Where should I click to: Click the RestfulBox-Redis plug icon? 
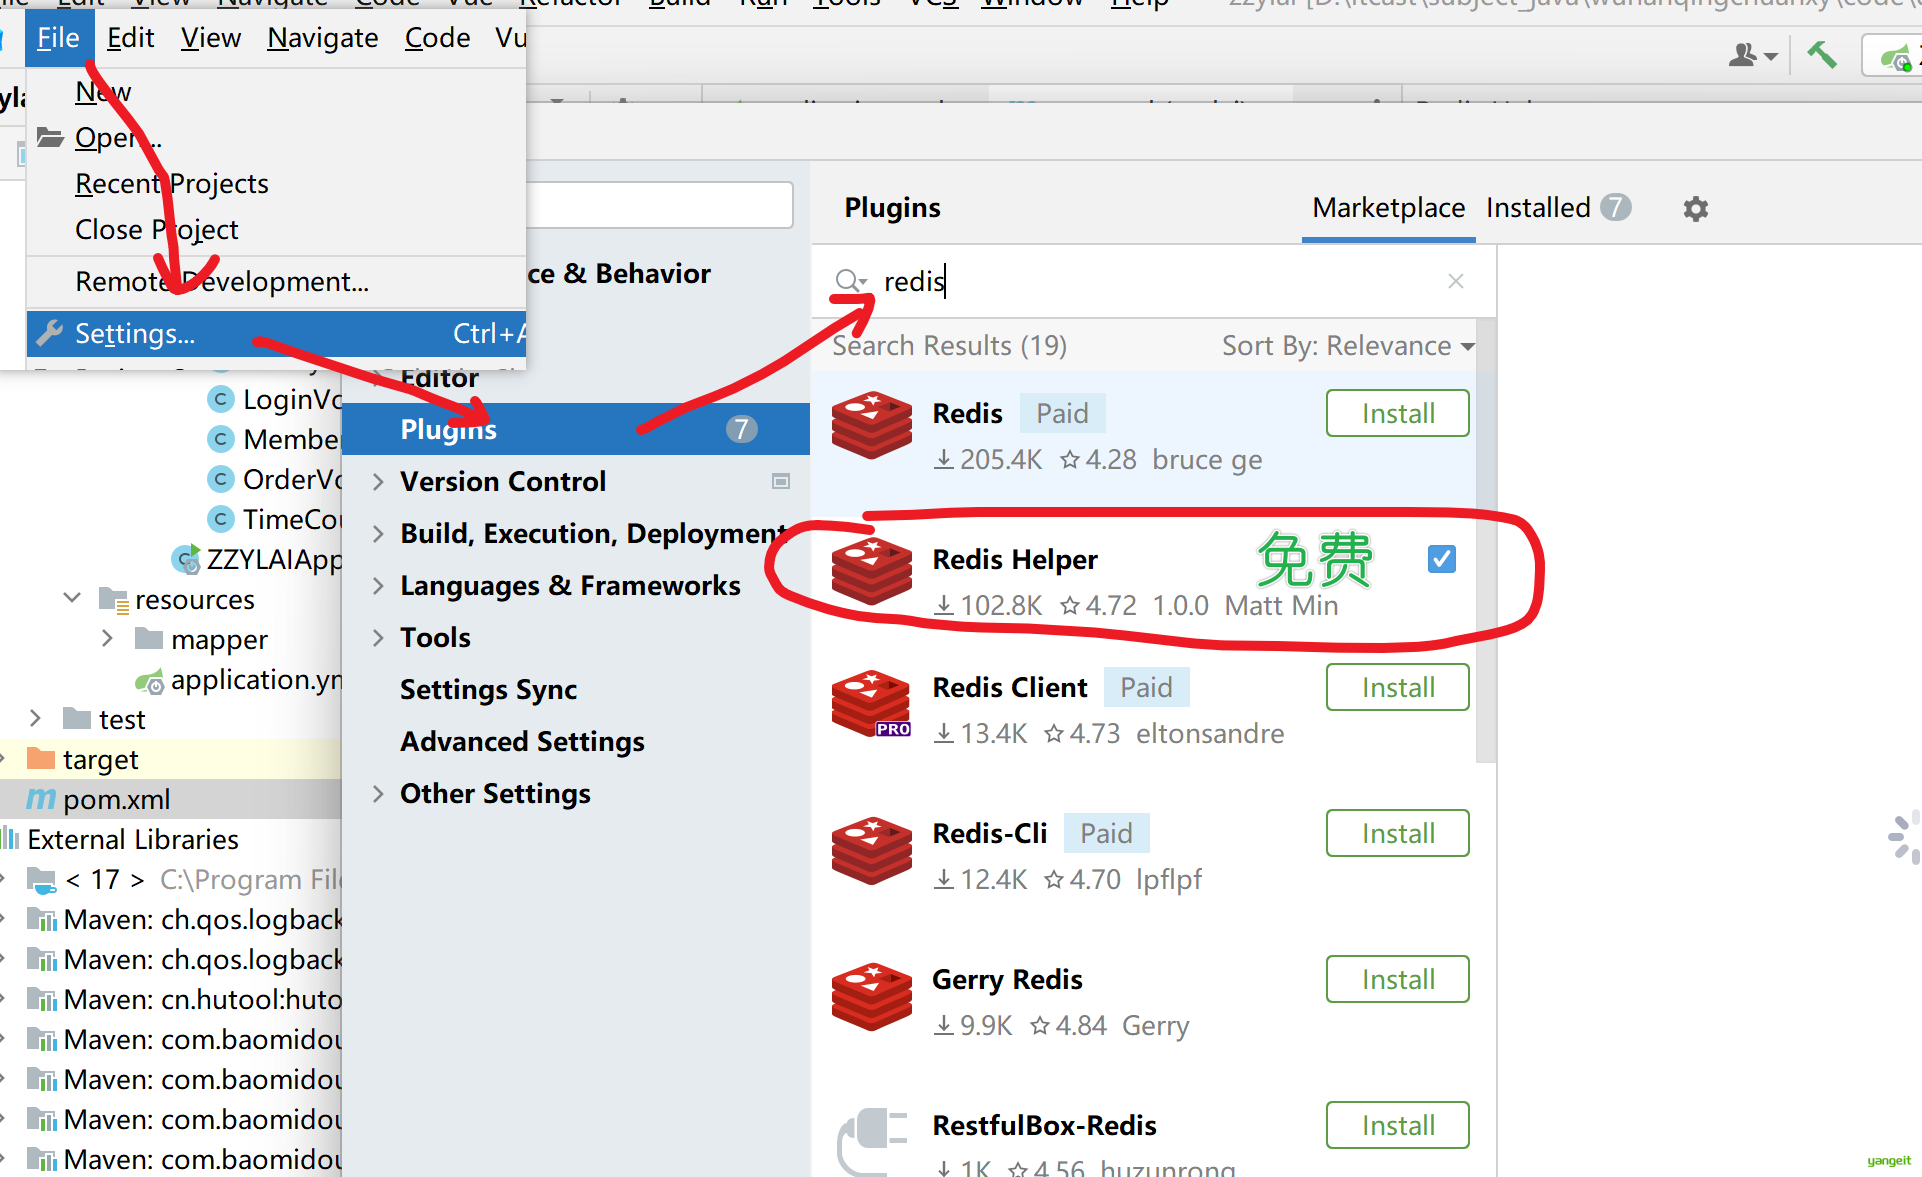[872, 1141]
